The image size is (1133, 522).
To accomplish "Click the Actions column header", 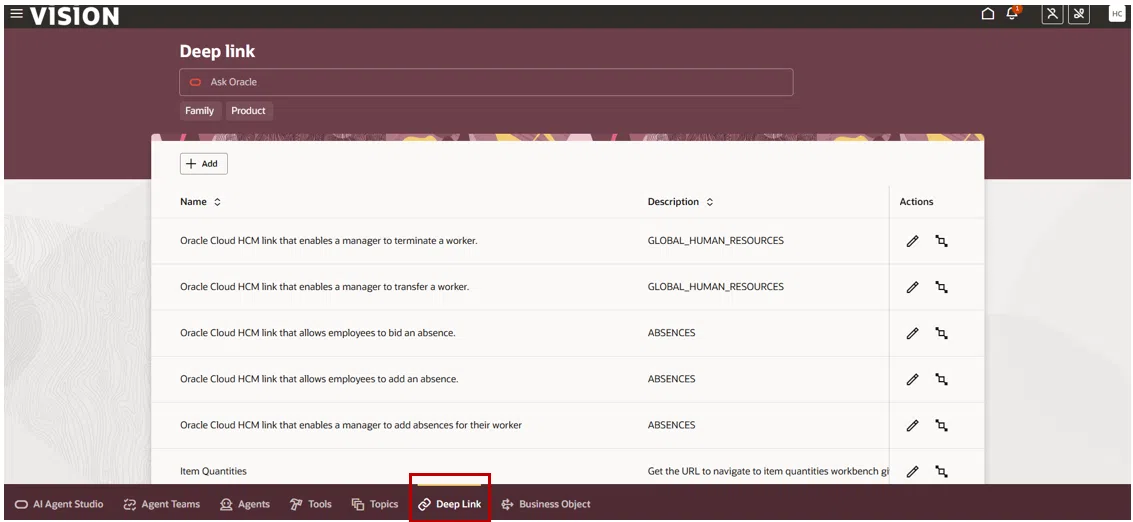I will (x=916, y=202).
